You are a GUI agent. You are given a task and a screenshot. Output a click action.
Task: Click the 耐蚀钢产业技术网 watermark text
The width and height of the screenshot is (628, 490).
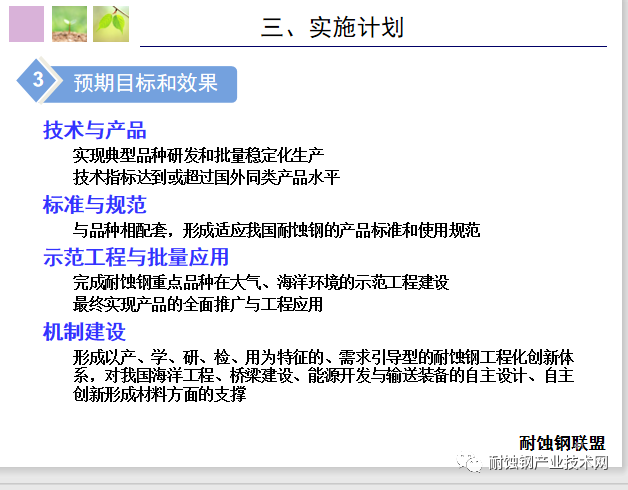point(548,462)
